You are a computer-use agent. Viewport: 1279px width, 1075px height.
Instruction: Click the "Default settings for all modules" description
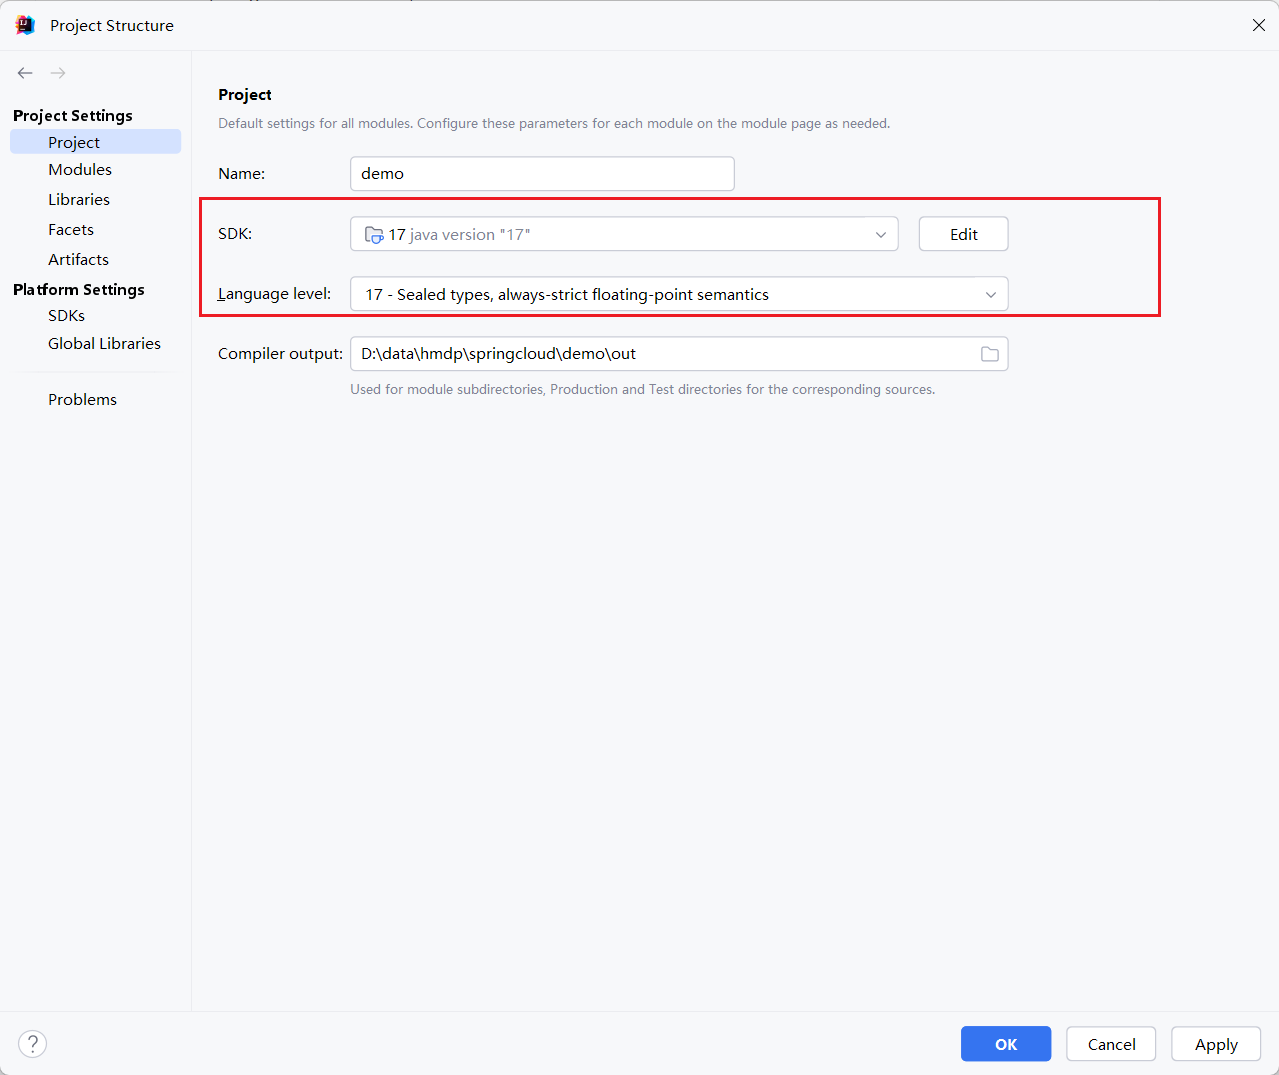554,124
